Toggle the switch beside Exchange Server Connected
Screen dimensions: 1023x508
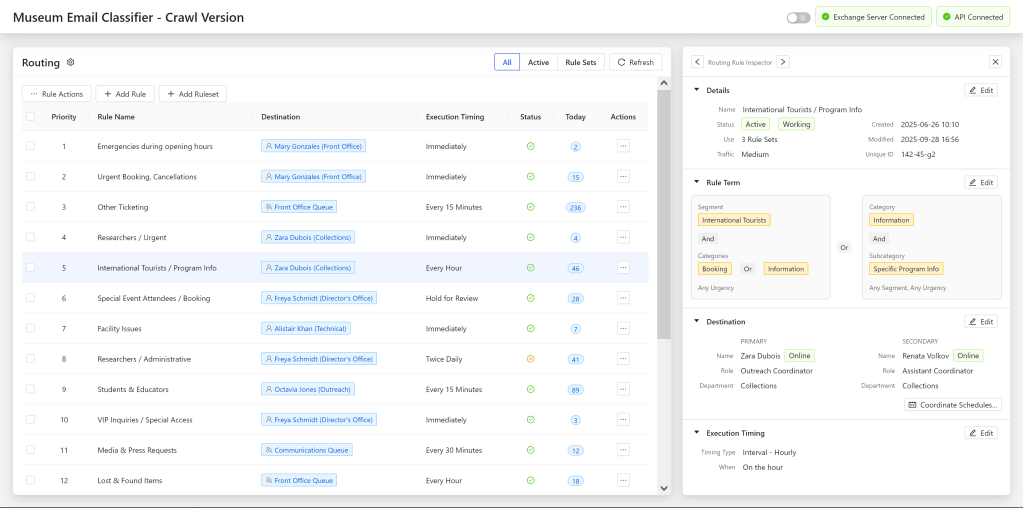(798, 17)
